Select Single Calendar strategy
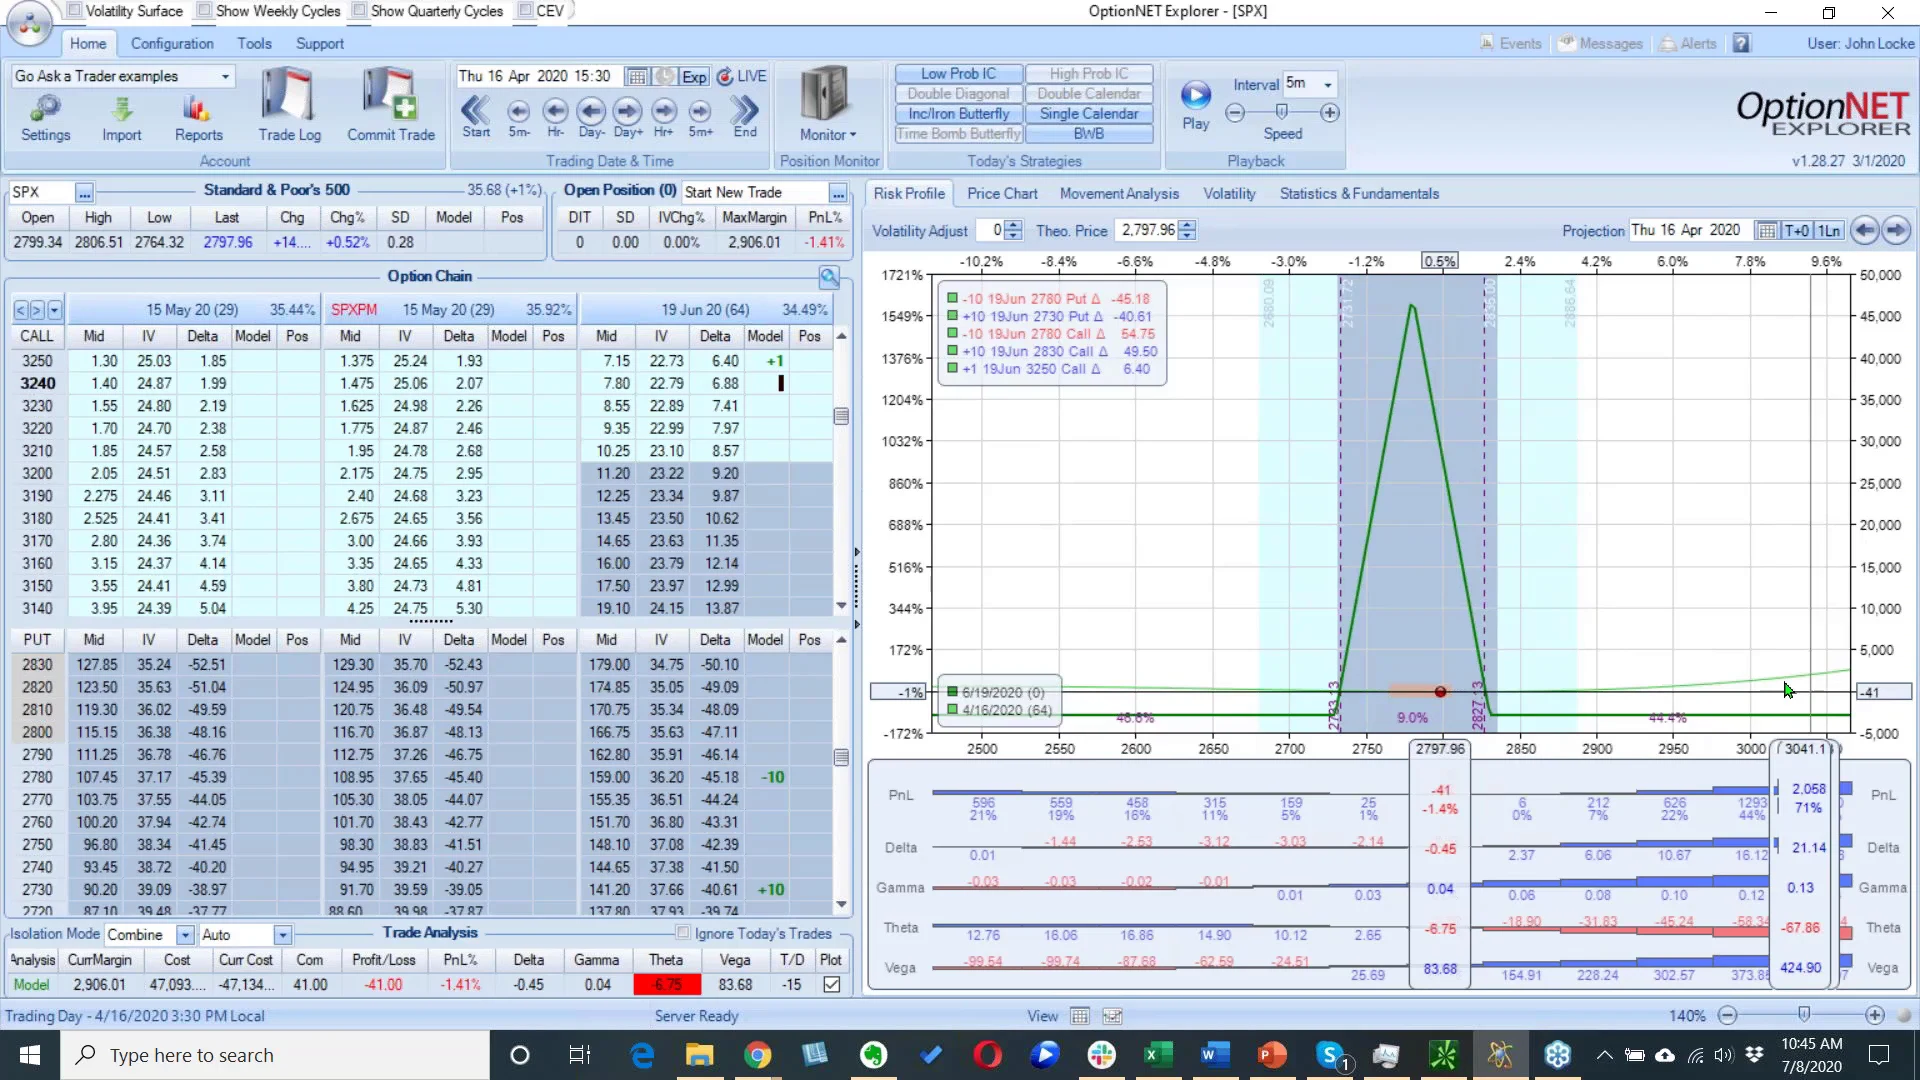The height and width of the screenshot is (1080, 1920). [1089, 114]
